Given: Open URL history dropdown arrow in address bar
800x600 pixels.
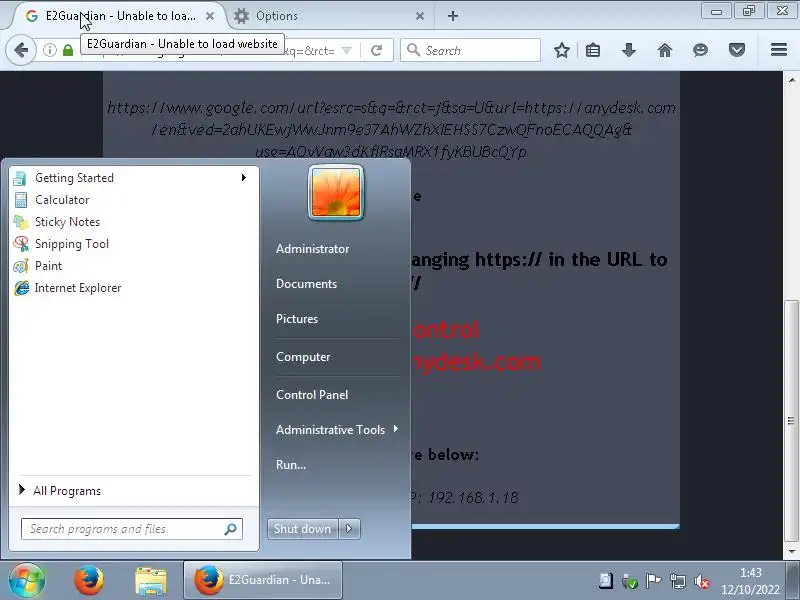Looking at the screenshot, I should click(346, 51).
